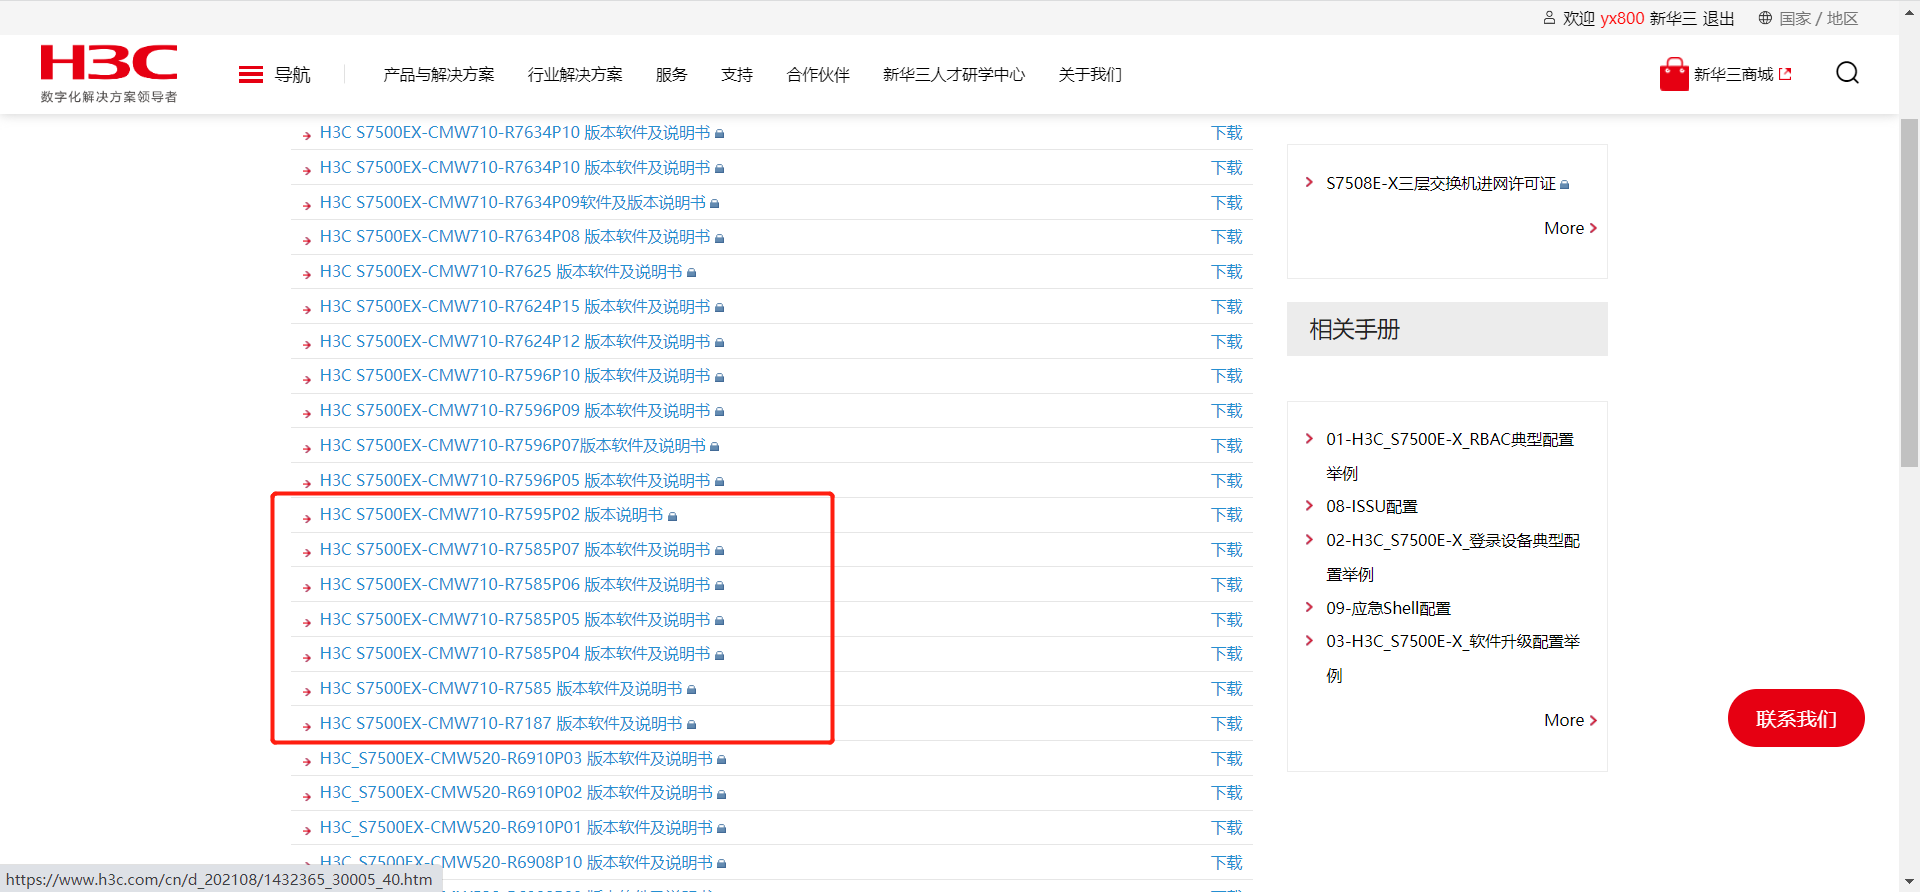Open H3C S7500EX-CMW710-R7585 版本软件及说明书
Screen dimensions: 1920x892
501,689
